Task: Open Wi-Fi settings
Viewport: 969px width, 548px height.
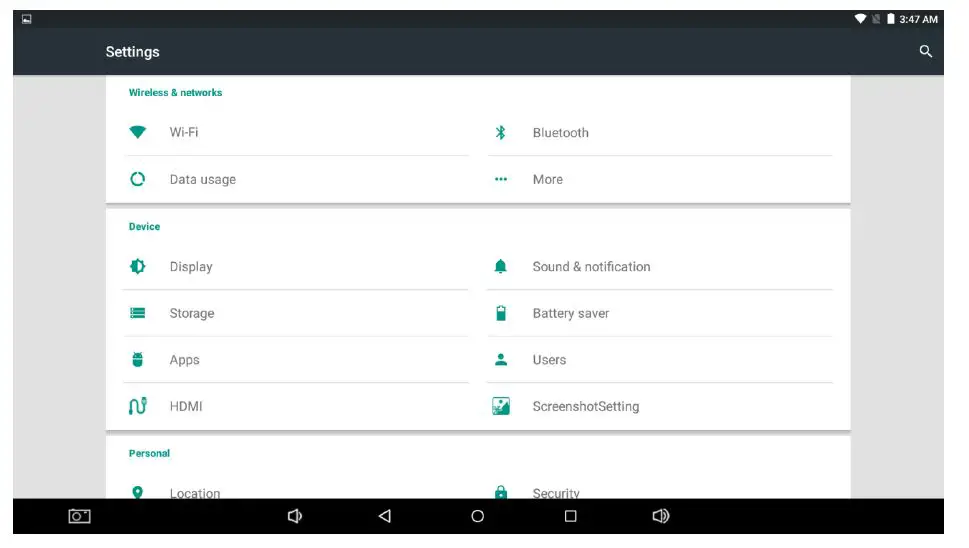Action: click(x=295, y=132)
